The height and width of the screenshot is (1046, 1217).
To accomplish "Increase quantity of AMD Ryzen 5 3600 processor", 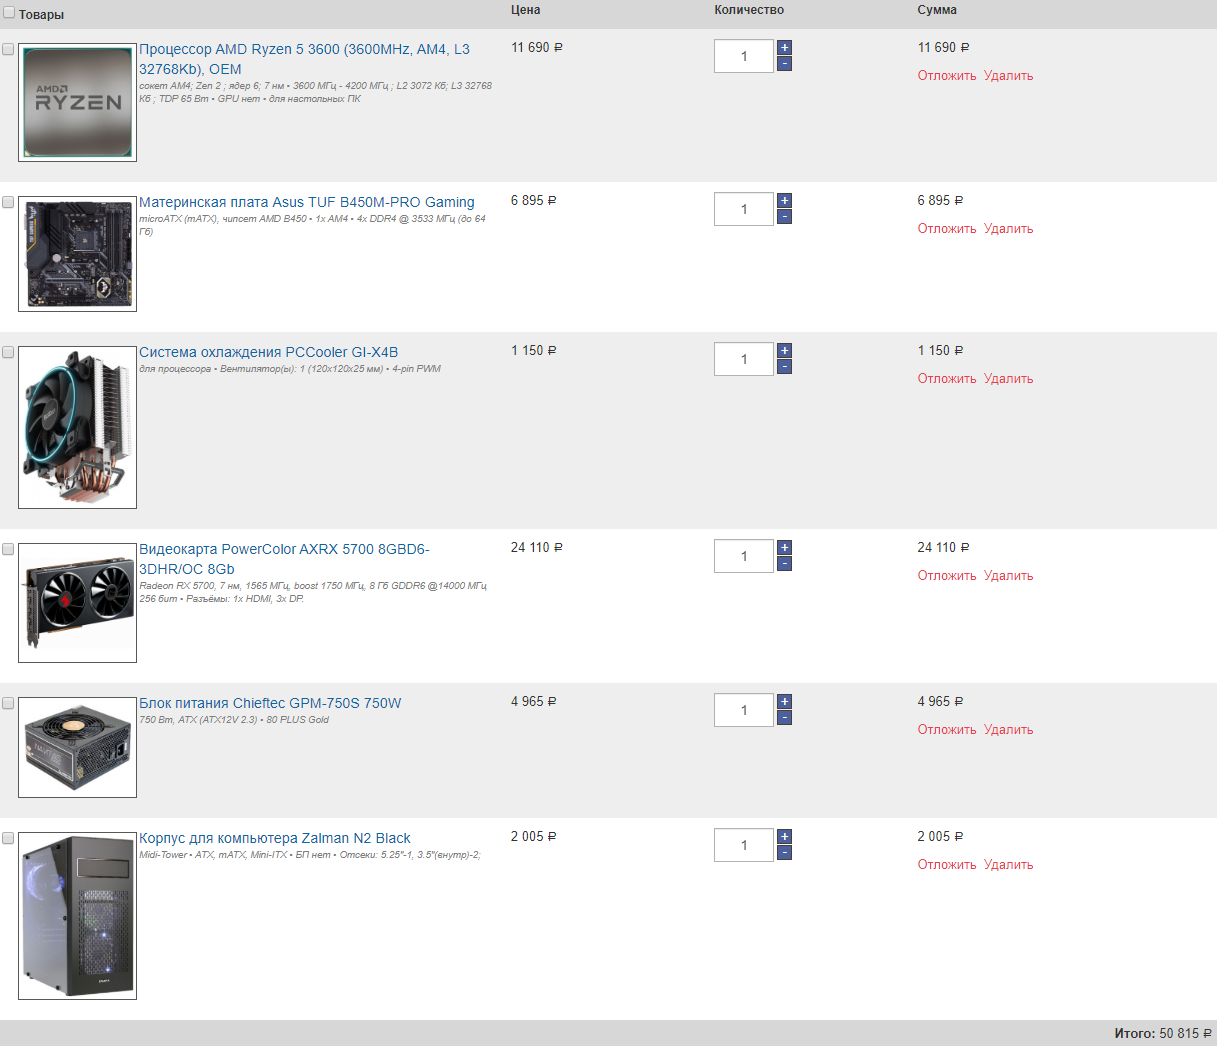I will [x=784, y=48].
